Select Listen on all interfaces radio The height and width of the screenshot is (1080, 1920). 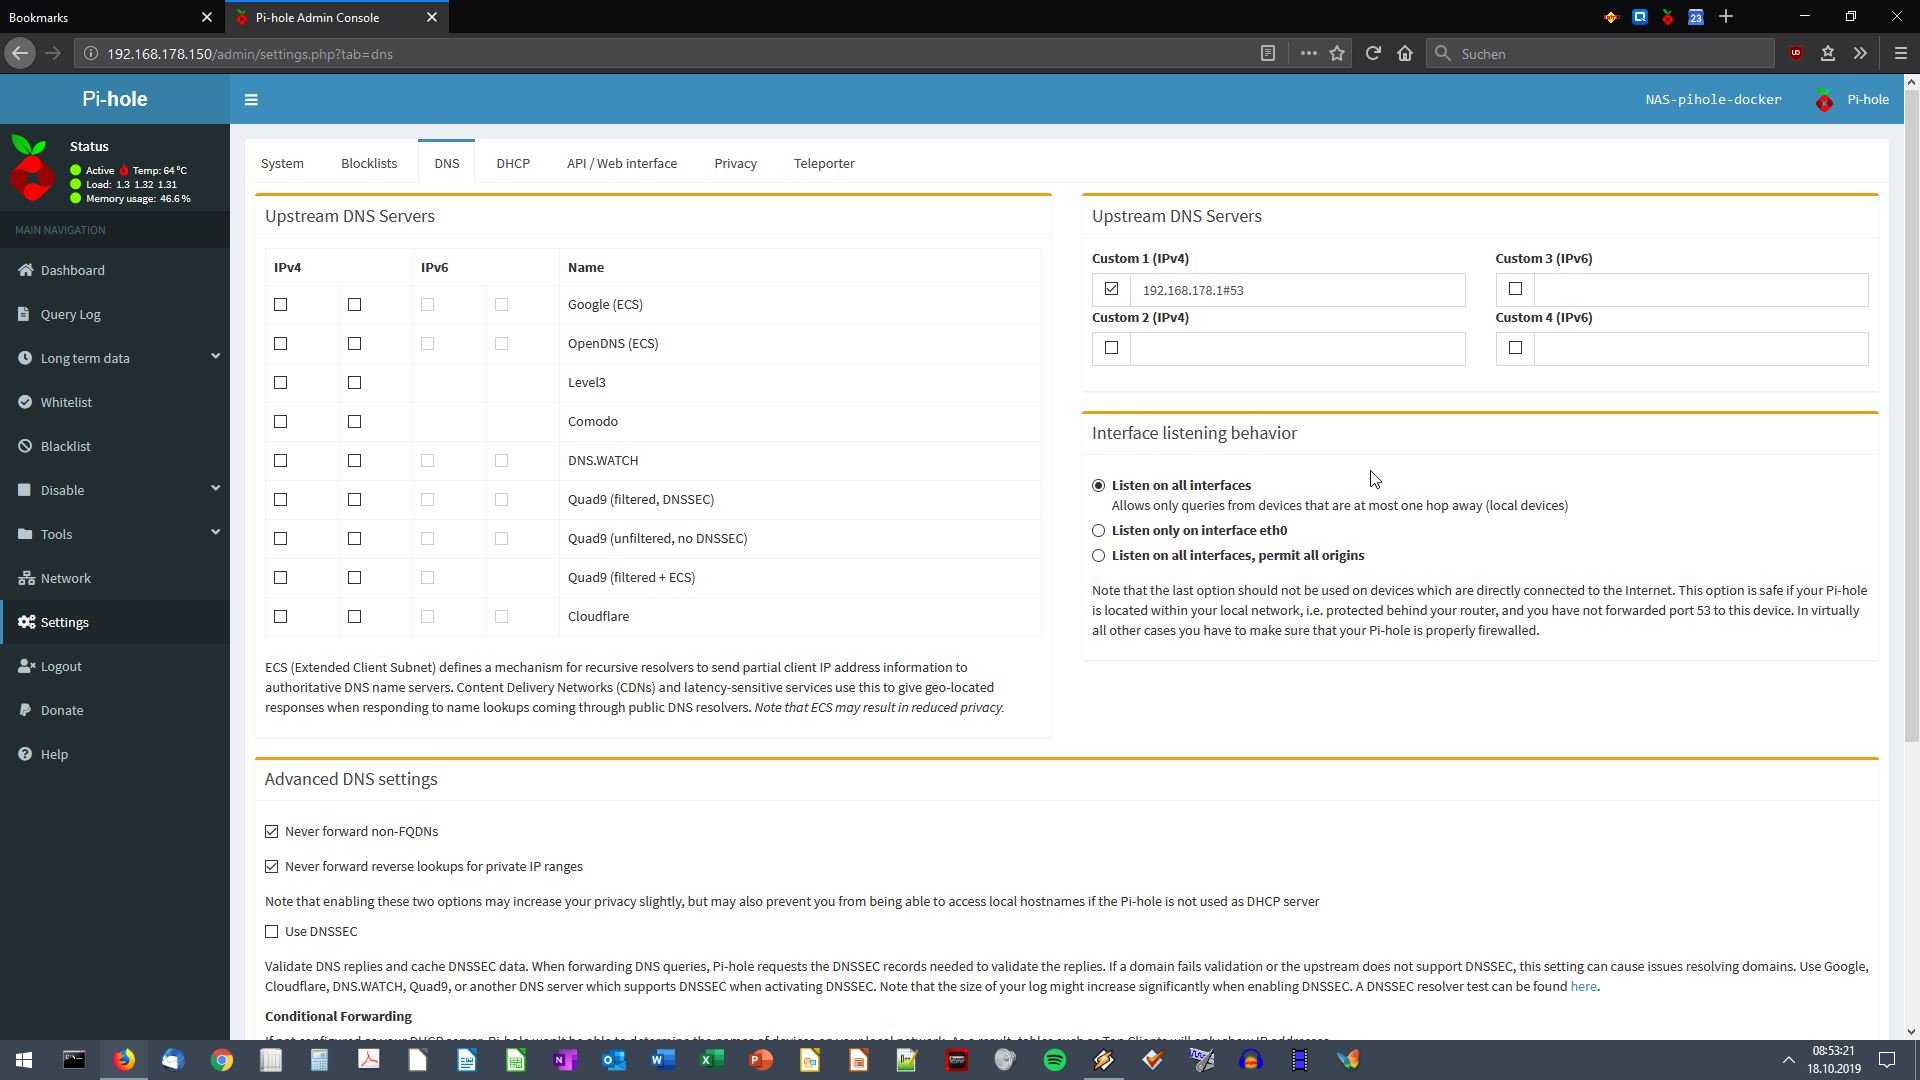pos(1098,486)
